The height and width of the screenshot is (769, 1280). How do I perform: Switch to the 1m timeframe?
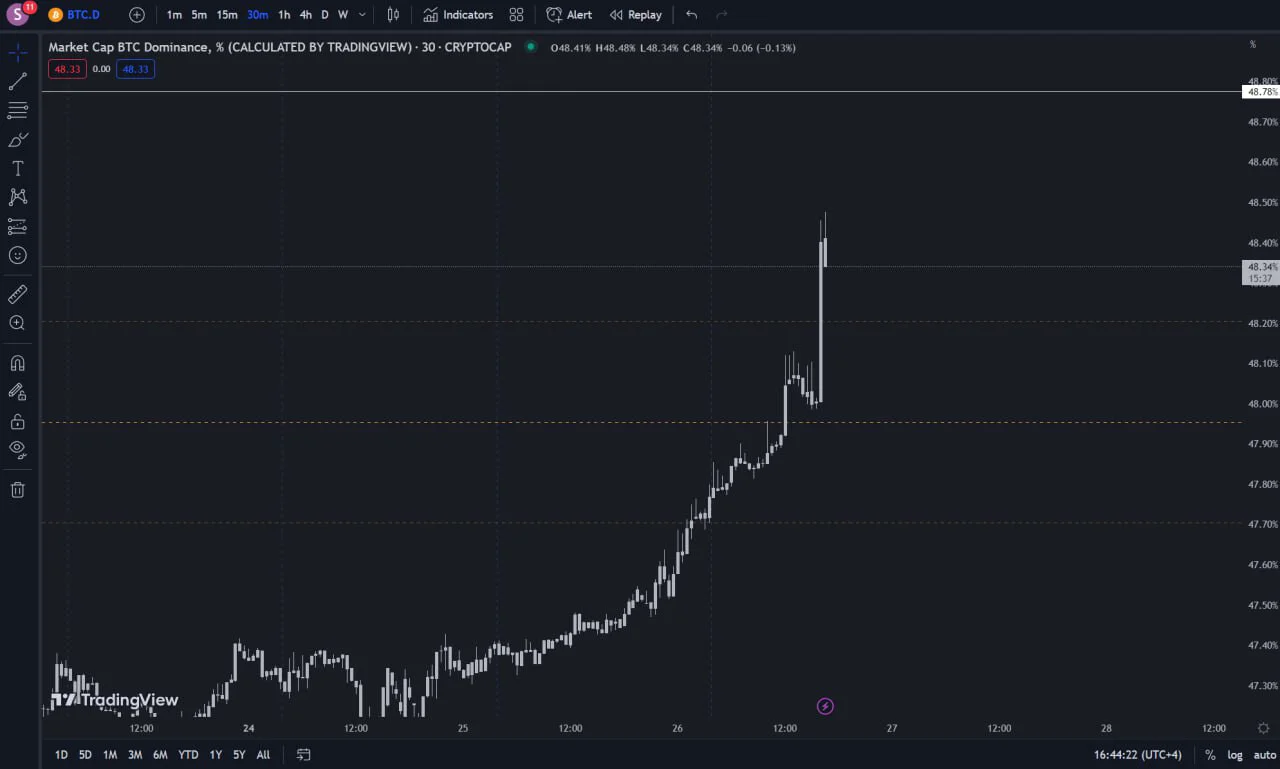coord(174,15)
